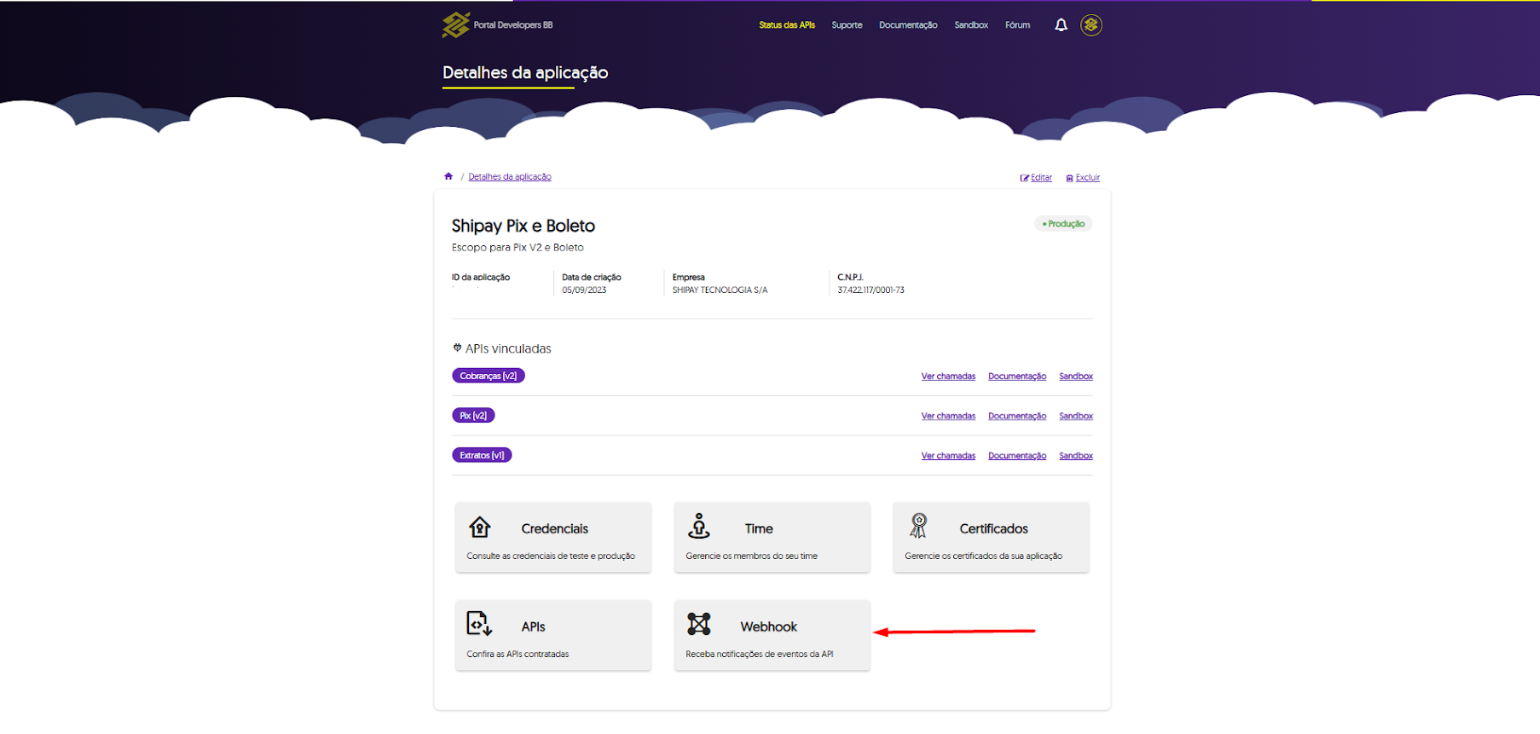The width and height of the screenshot is (1540, 734).
Task: Click the Portal Developers BB logo
Action: [x=497, y=25]
